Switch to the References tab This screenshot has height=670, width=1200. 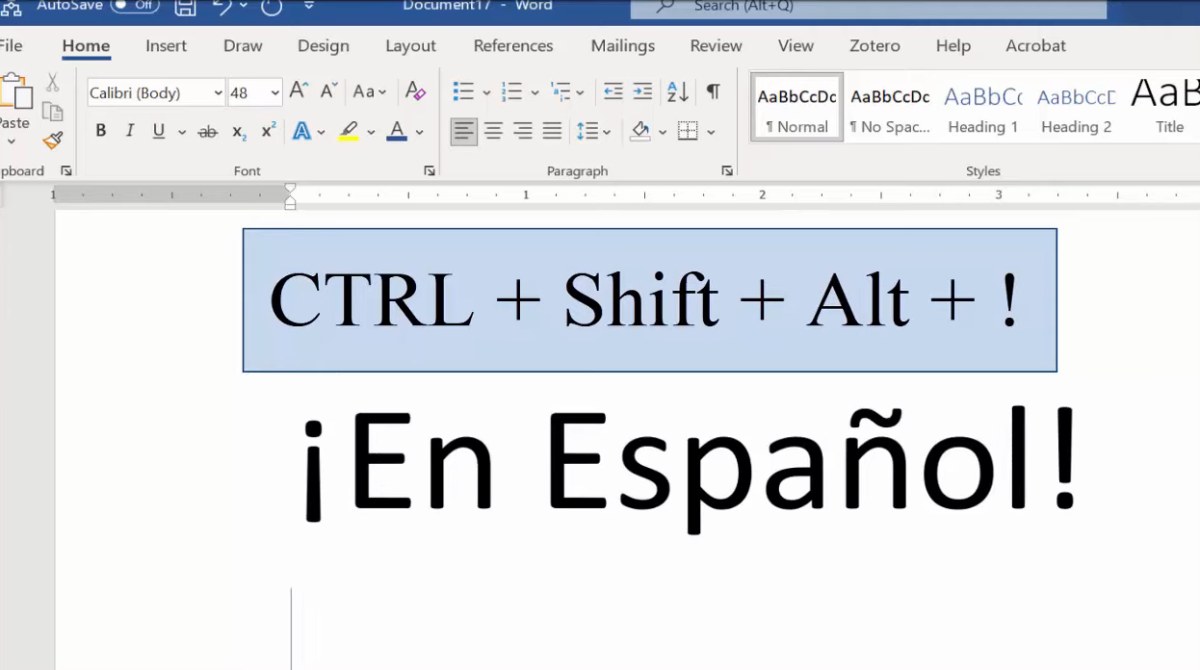point(513,46)
